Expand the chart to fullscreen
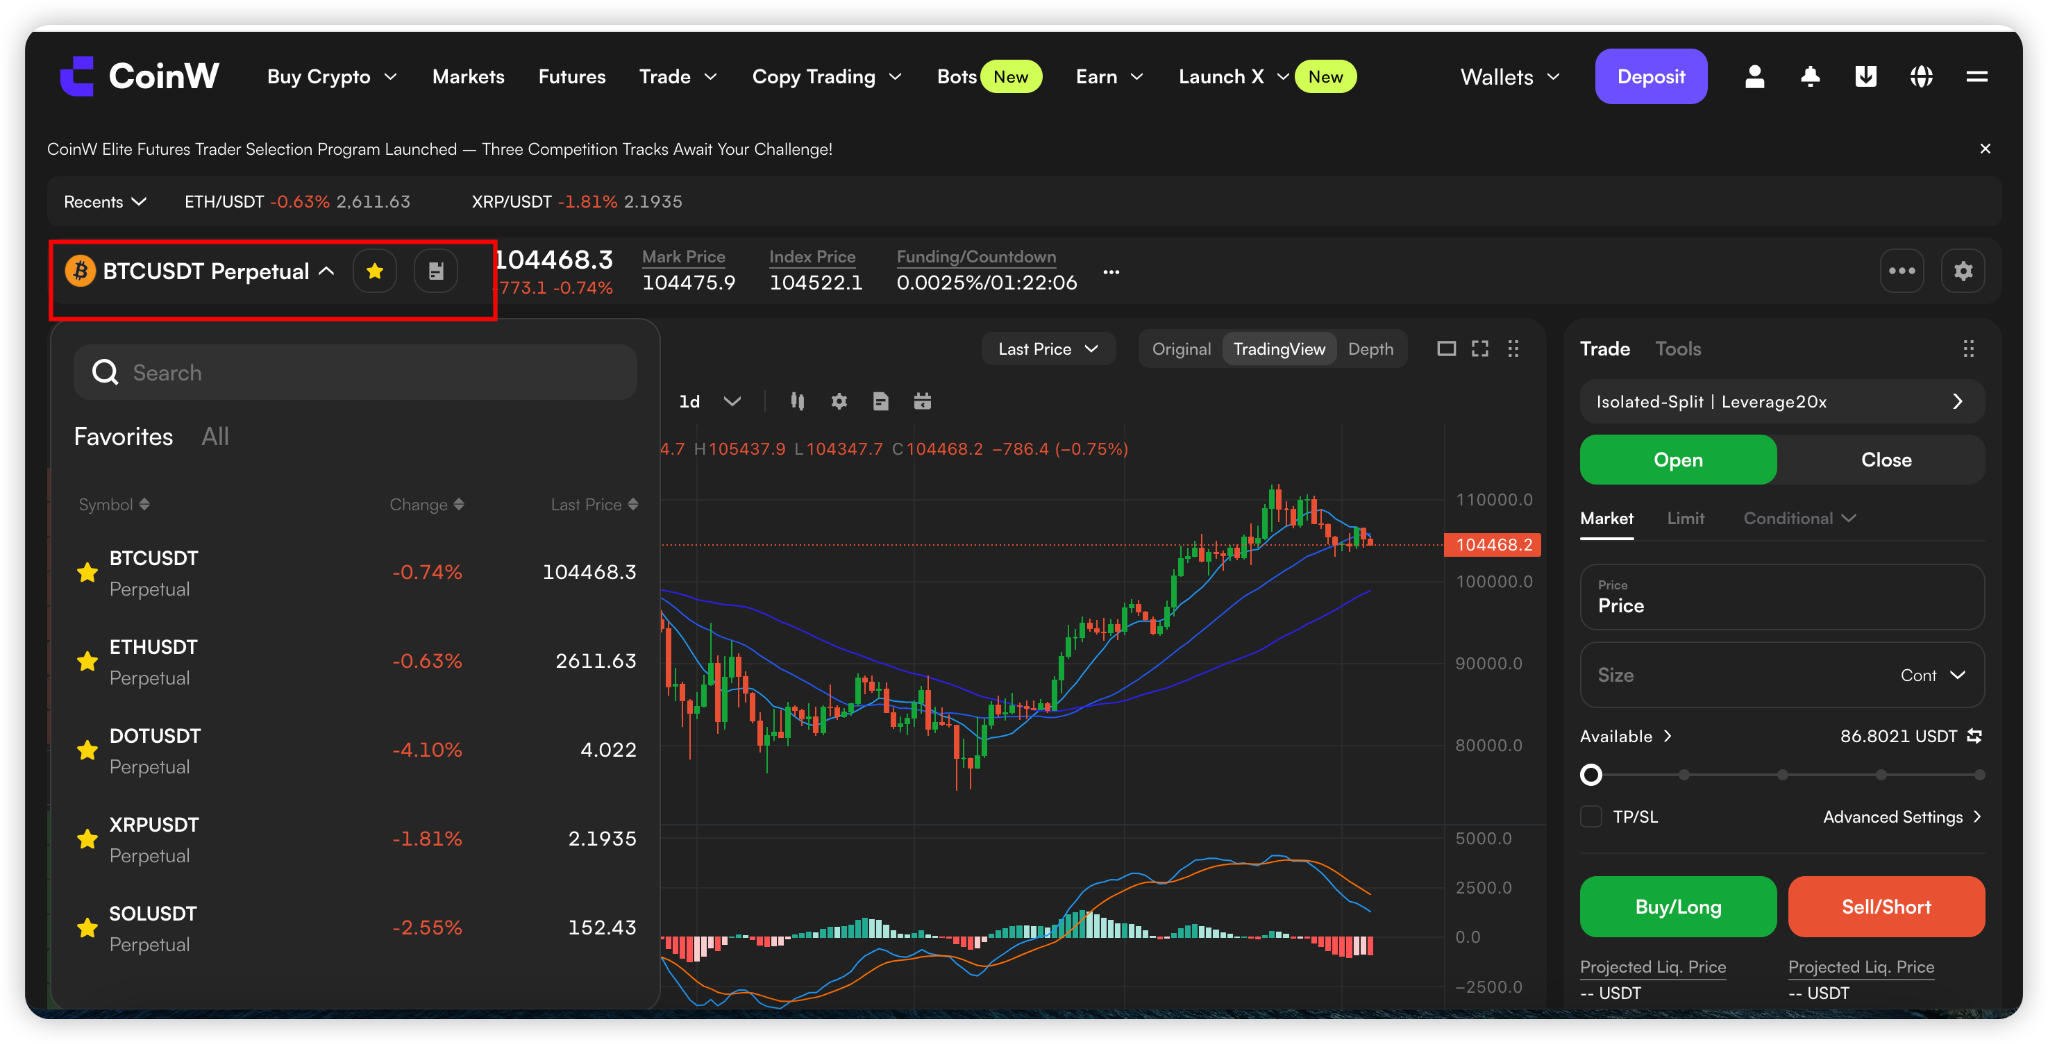 (x=1480, y=349)
